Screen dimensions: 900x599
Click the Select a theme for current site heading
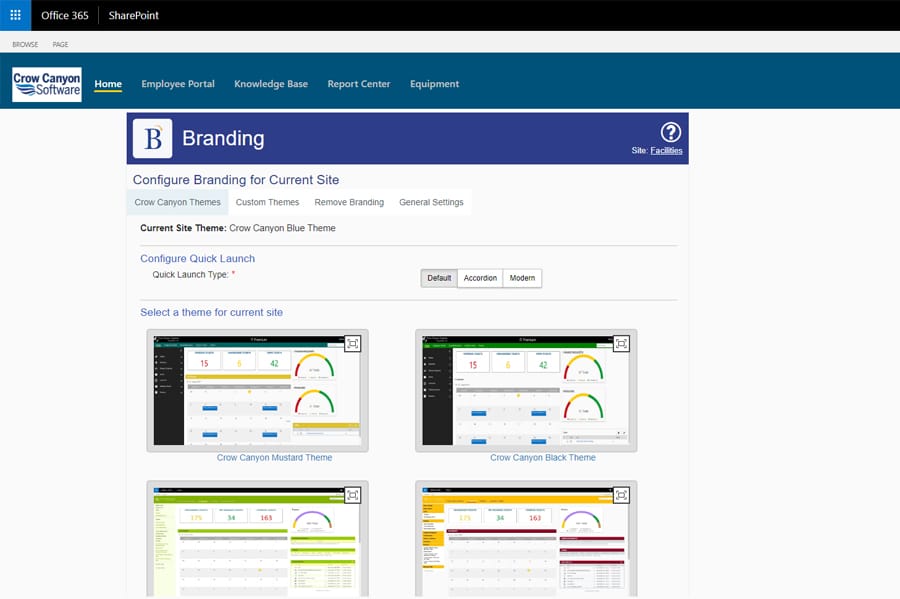coord(211,313)
